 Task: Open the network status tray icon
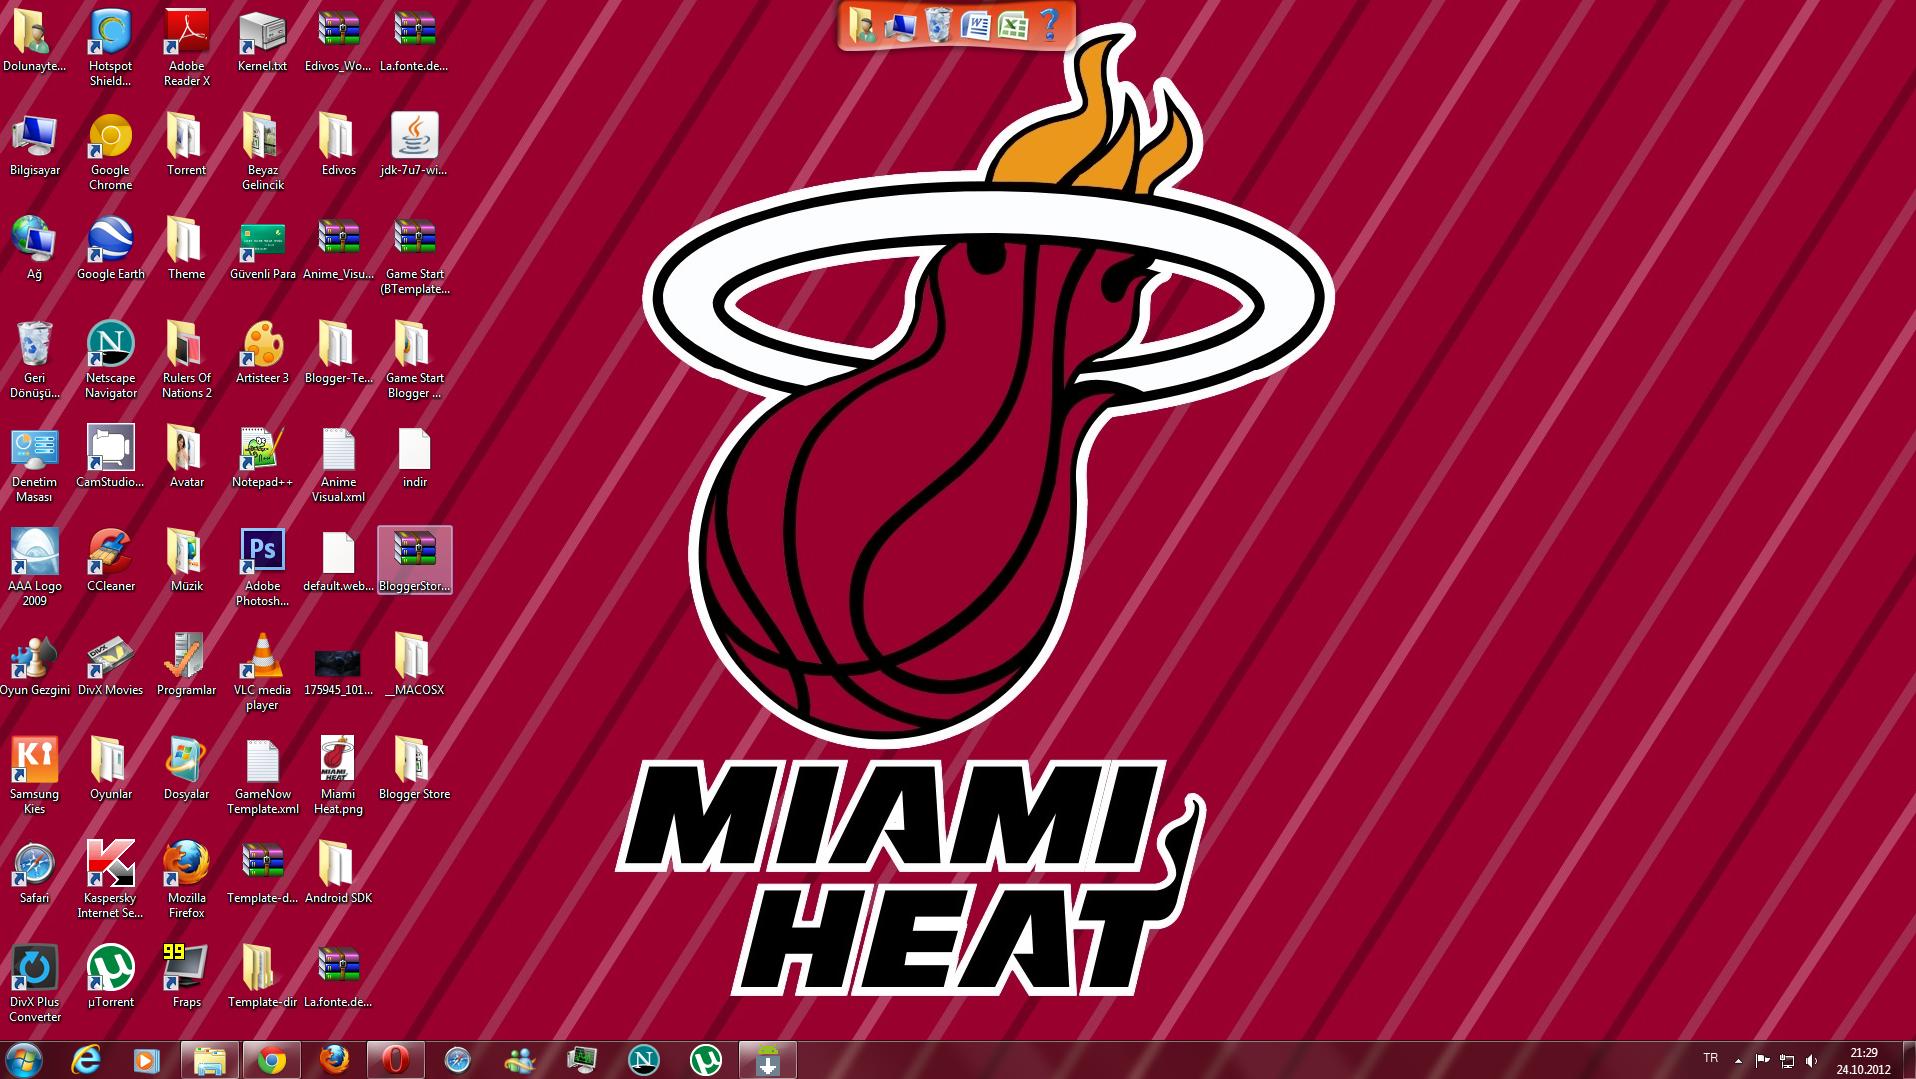click(1787, 1060)
